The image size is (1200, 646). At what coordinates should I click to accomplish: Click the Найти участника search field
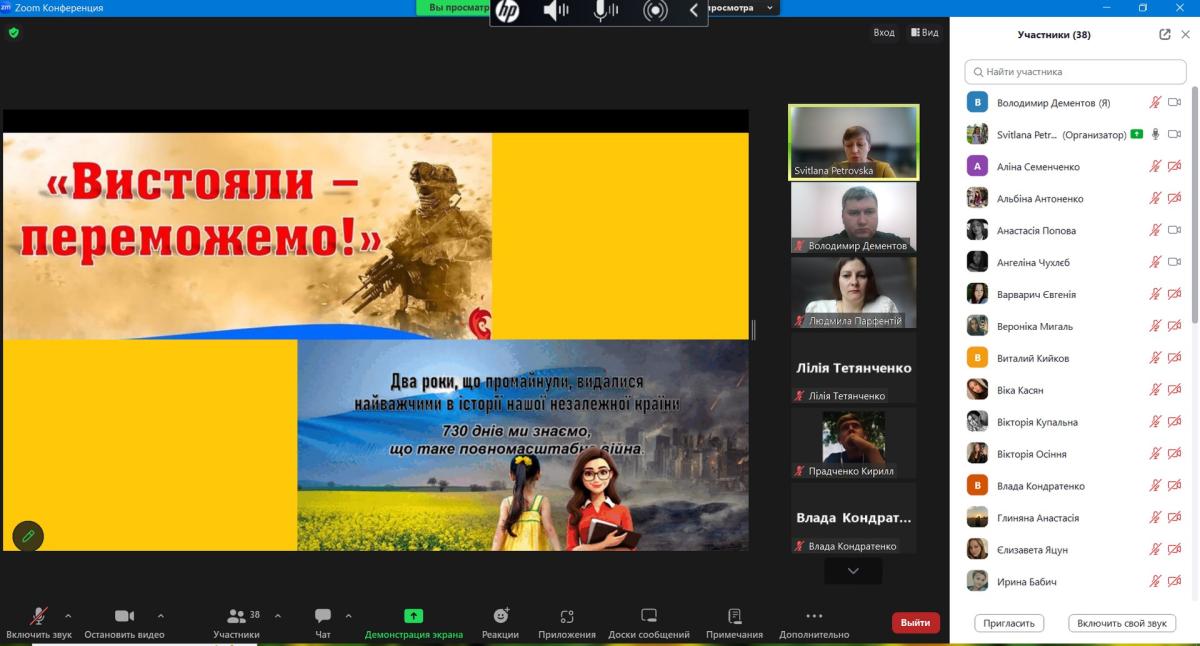(1075, 72)
